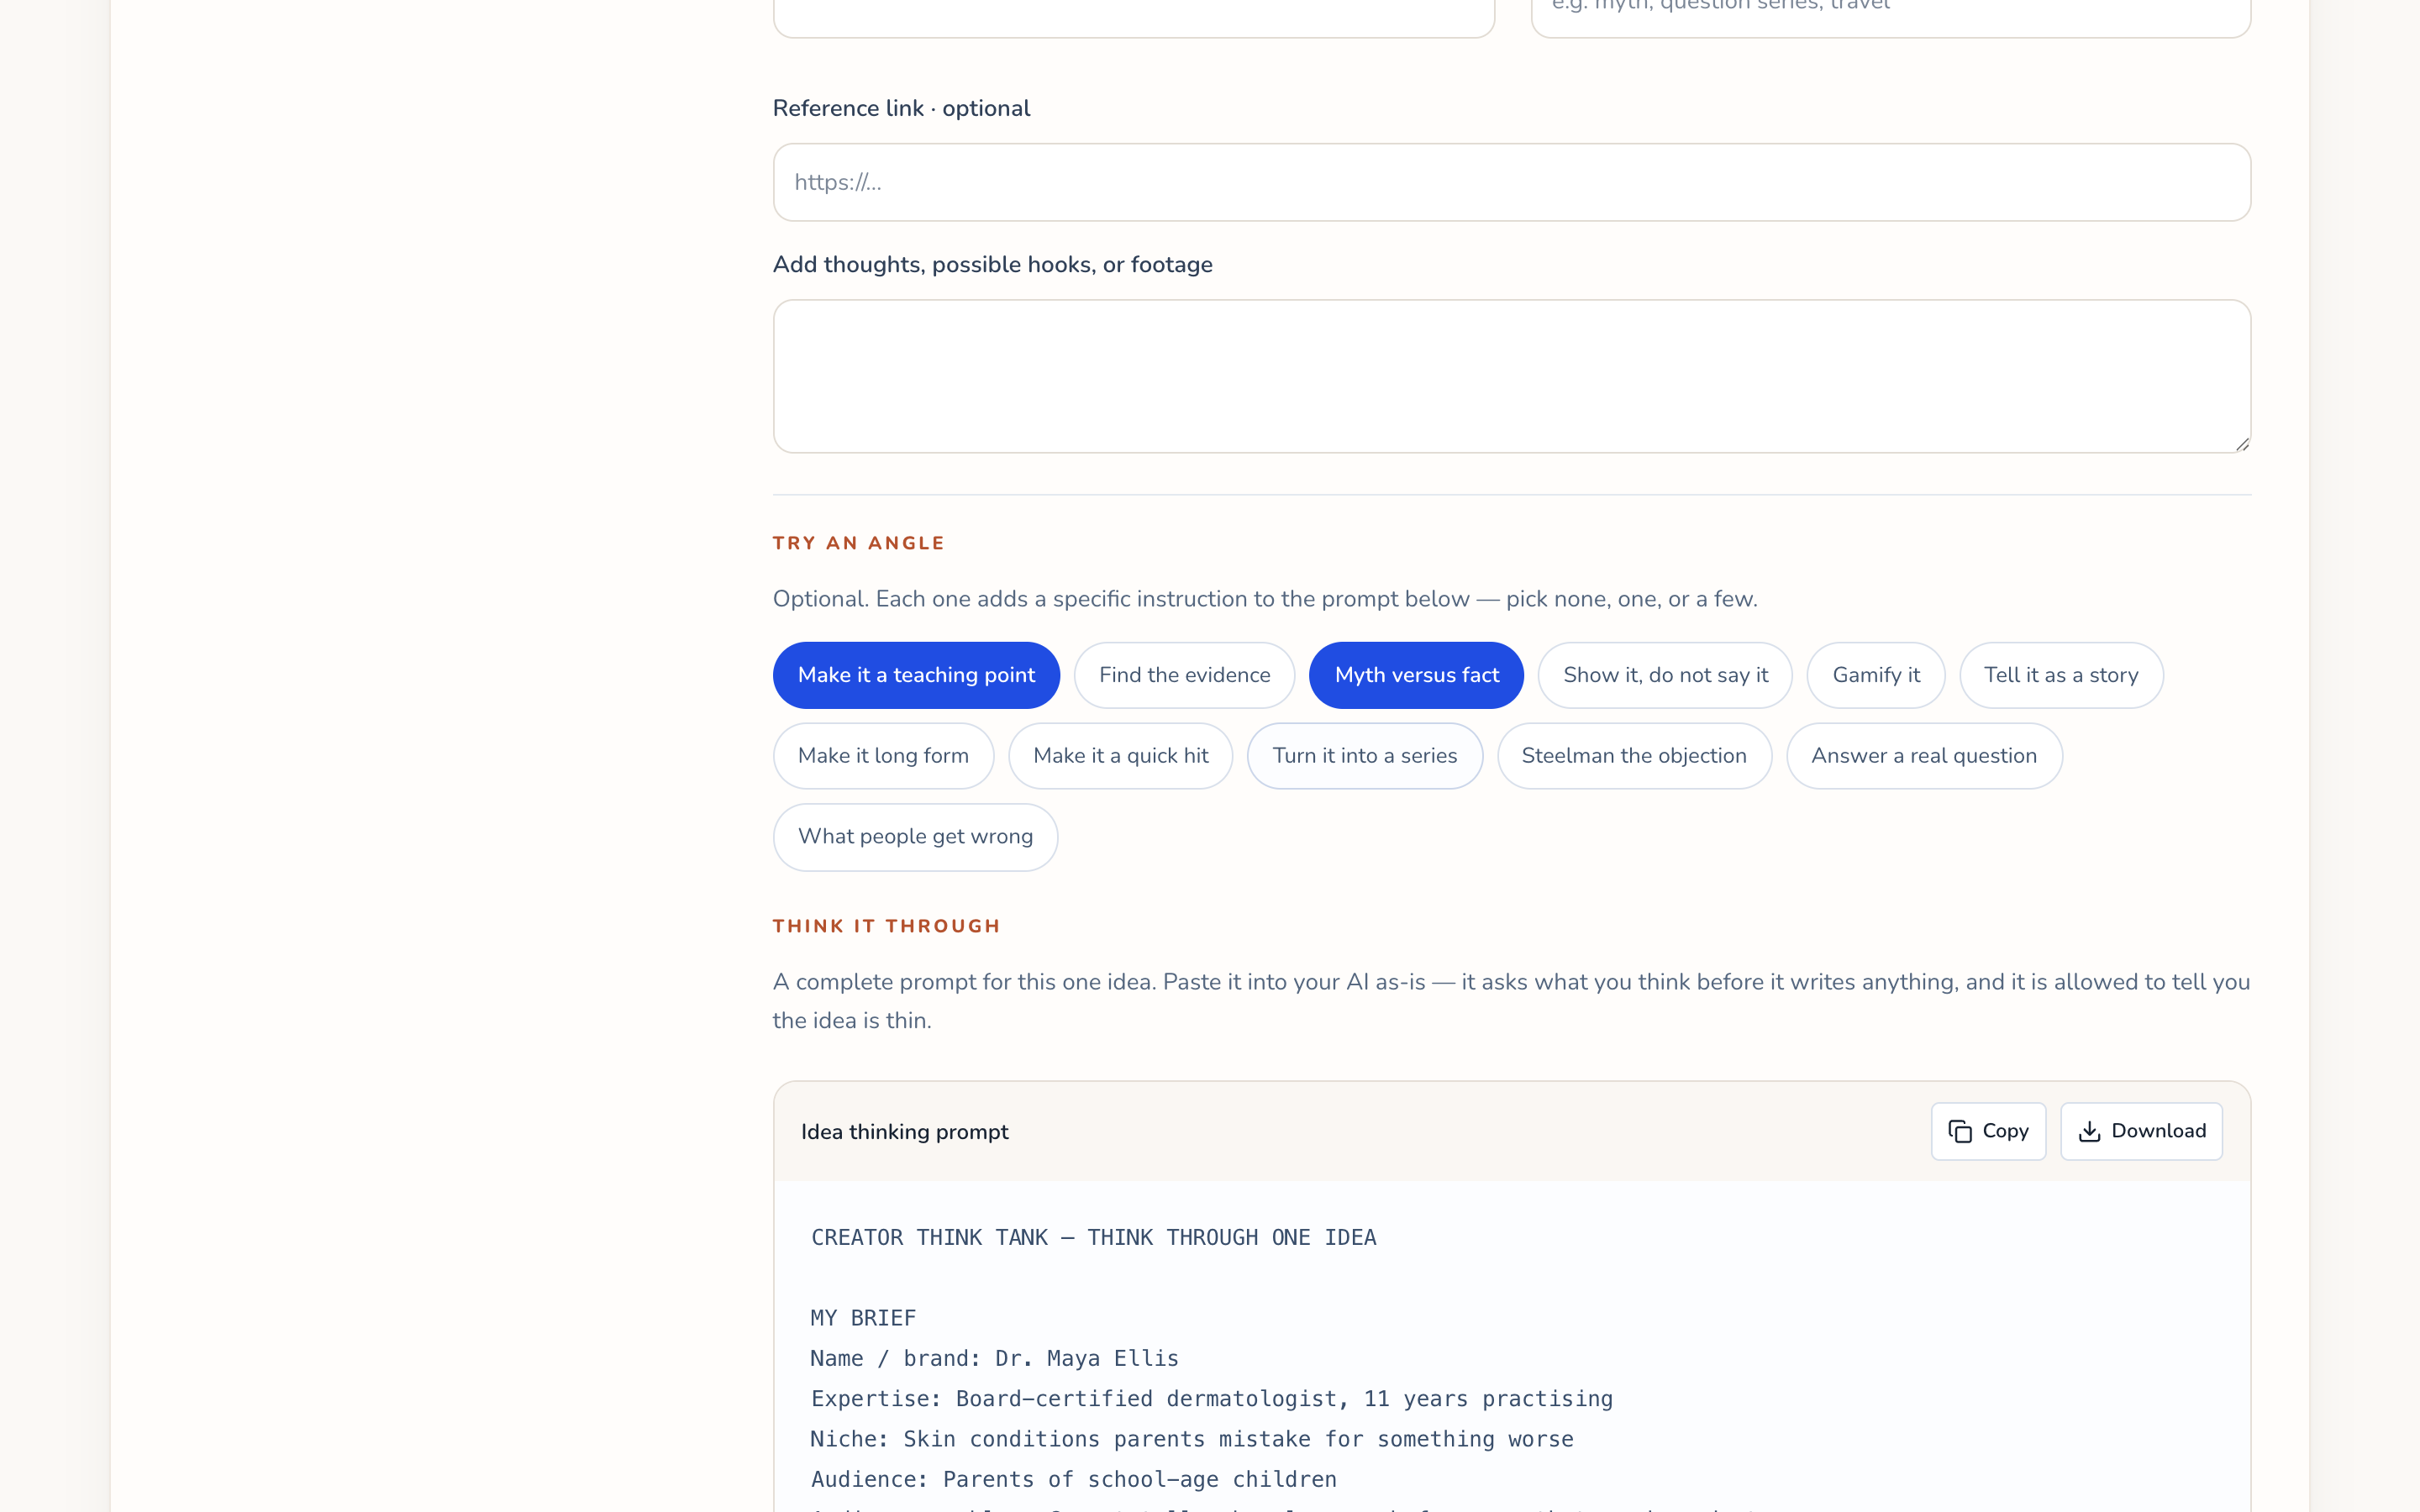This screenshot has width=2420, height=1512.
Task: Enable Turn it into a series
Action: pos(1364,756)
